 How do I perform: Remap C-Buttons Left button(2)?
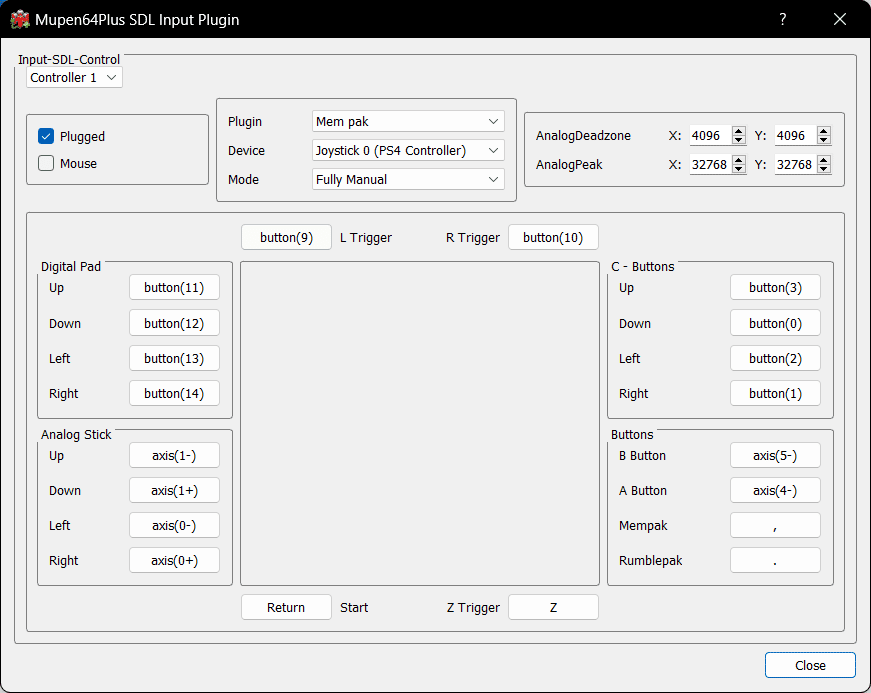775,358
